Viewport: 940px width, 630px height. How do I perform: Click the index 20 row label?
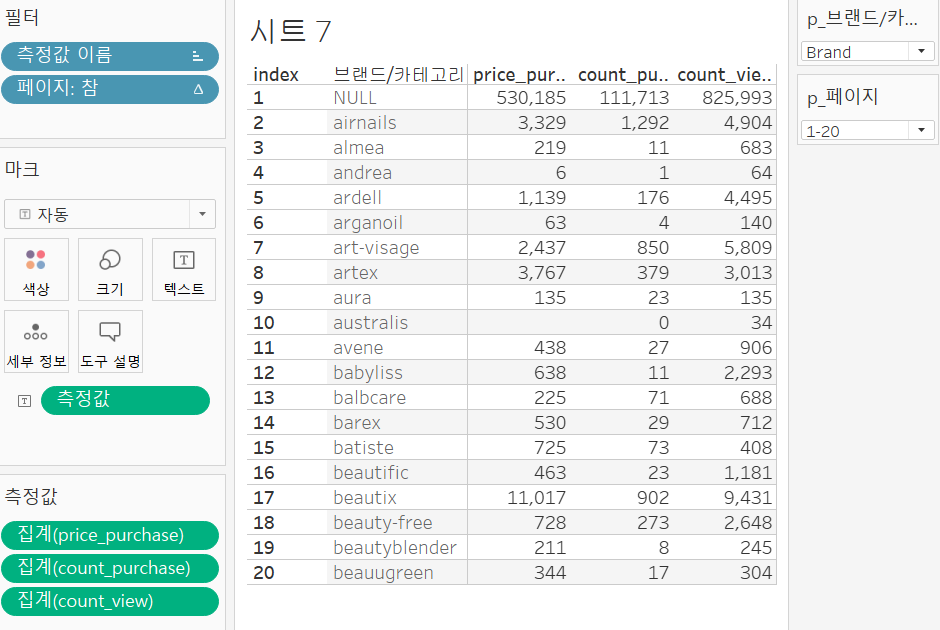tap(264, 573)
